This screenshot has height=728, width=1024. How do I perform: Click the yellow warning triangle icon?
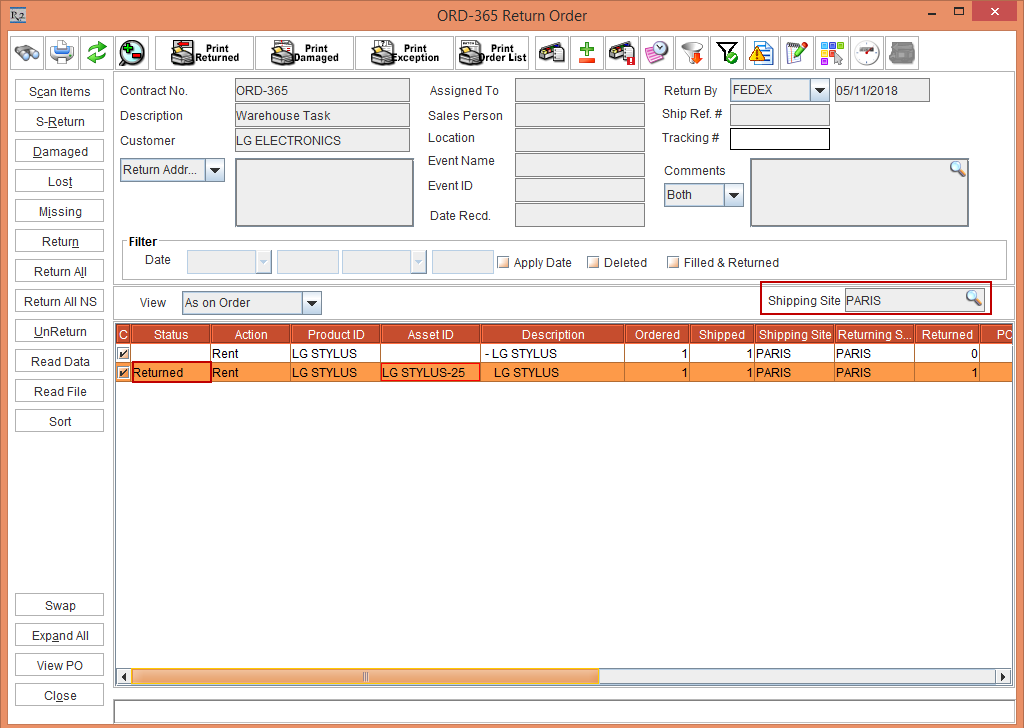point(761,53)
